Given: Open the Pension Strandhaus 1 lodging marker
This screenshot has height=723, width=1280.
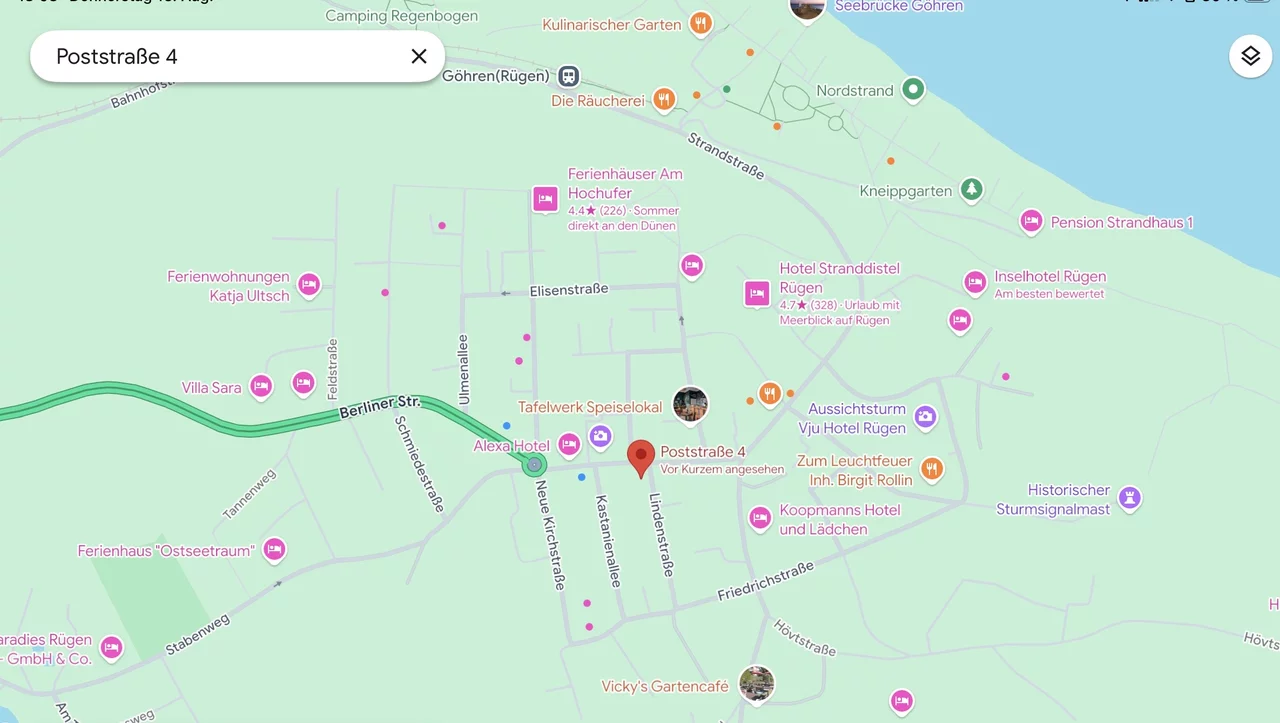Looking at the screenshot, I should pos(1031,222).
